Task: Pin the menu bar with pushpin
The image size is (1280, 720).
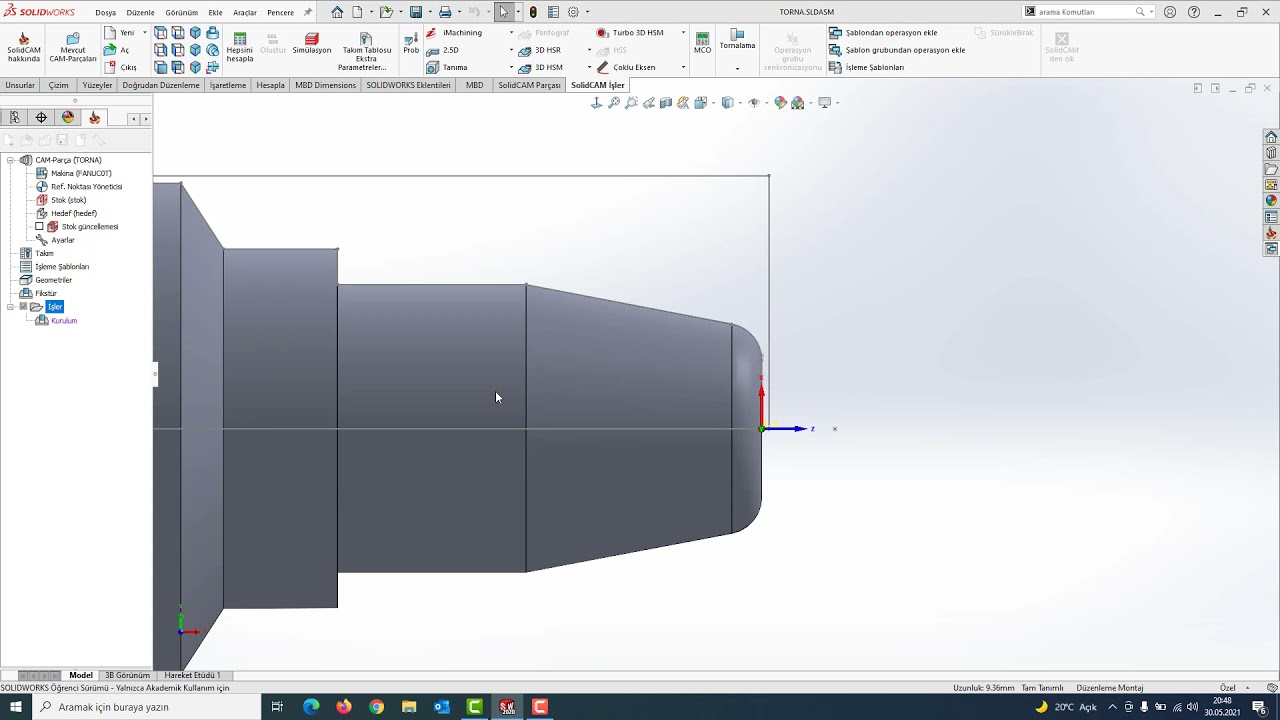Action: (x=307, y=12)
